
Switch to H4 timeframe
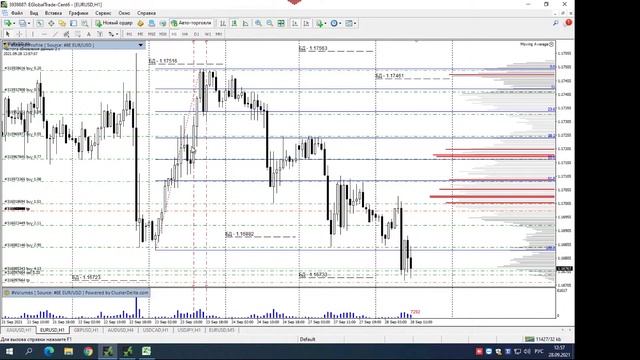click(x=185, y=34)
